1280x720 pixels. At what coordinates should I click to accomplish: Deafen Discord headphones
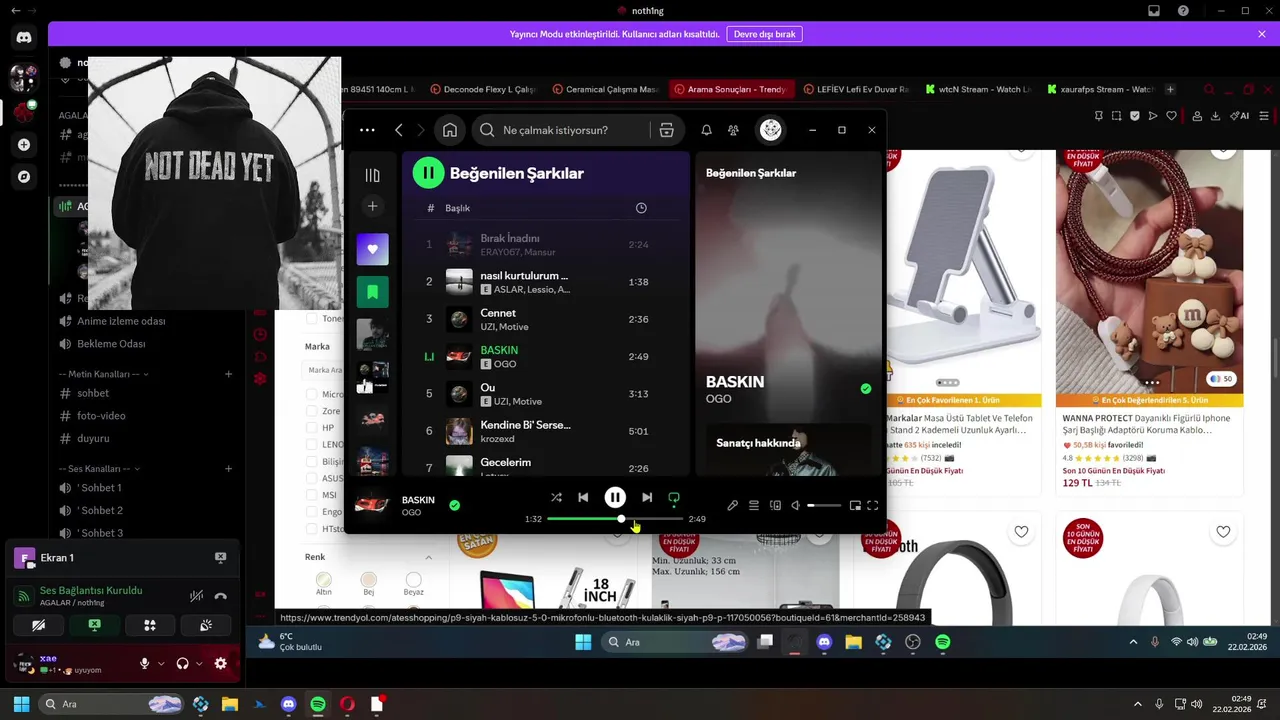(x=183, y=663)
